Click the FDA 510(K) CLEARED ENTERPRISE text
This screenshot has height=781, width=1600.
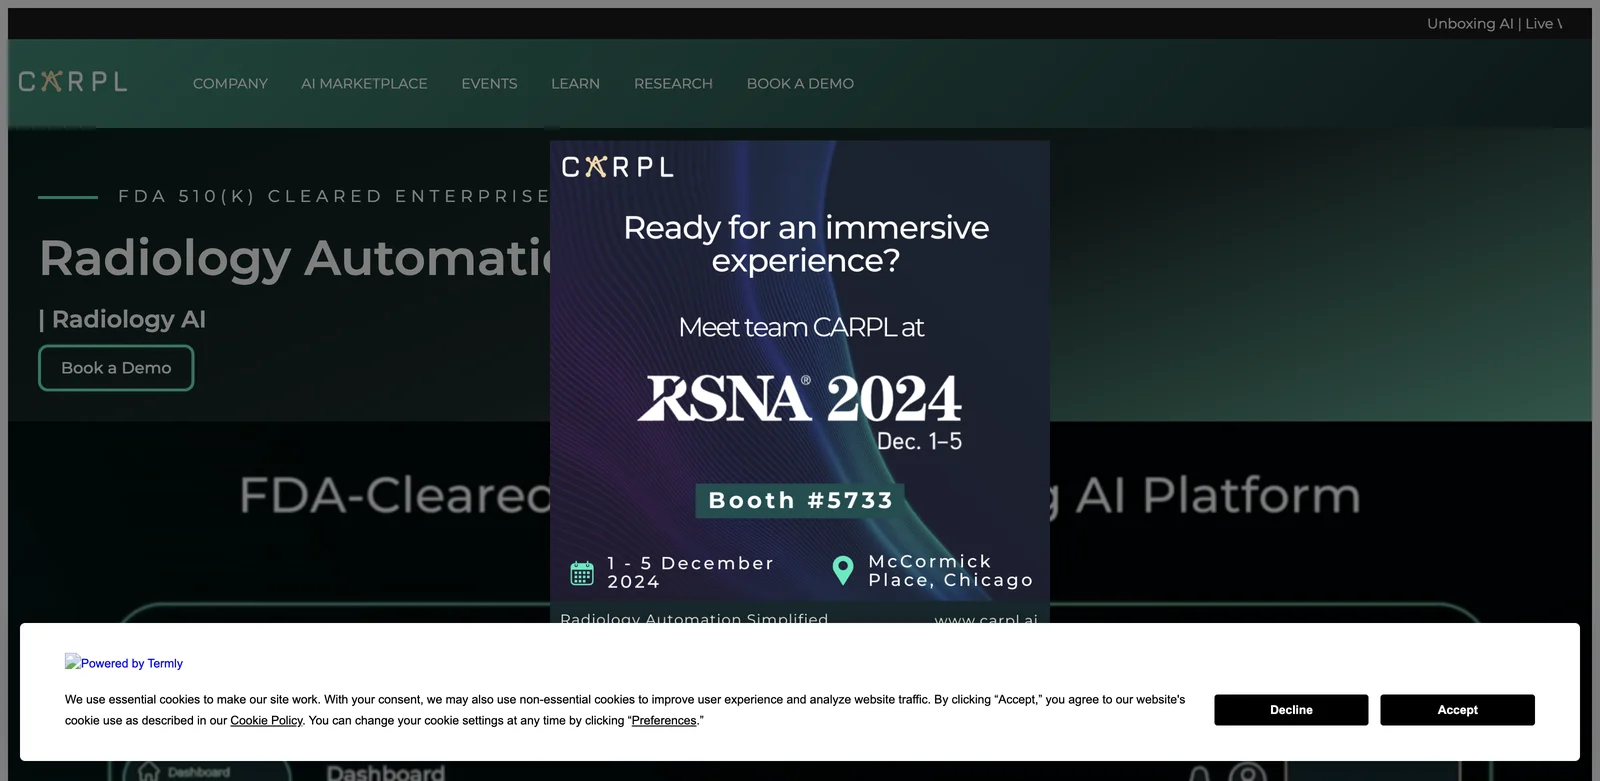pos(334,196)
